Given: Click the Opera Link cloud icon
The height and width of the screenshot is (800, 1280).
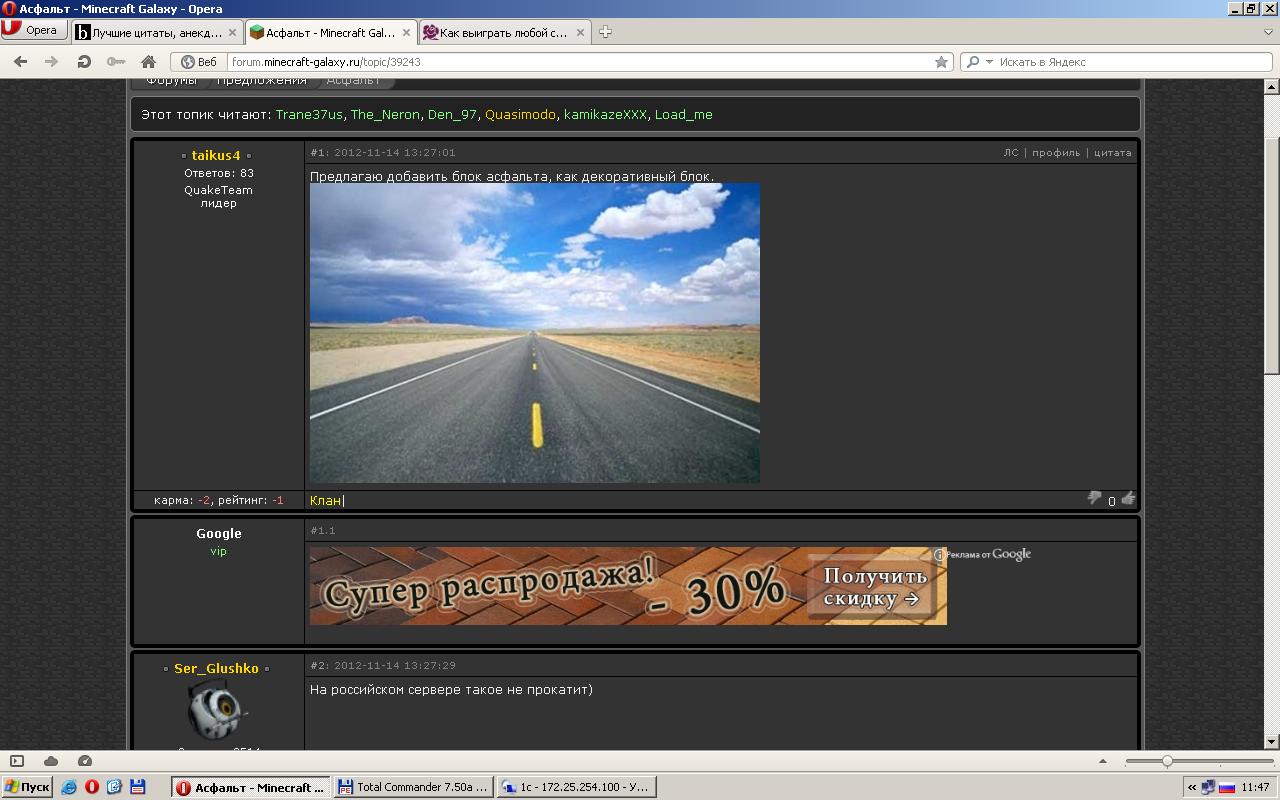Looking at the screenshot, I should tap(51, 761).
